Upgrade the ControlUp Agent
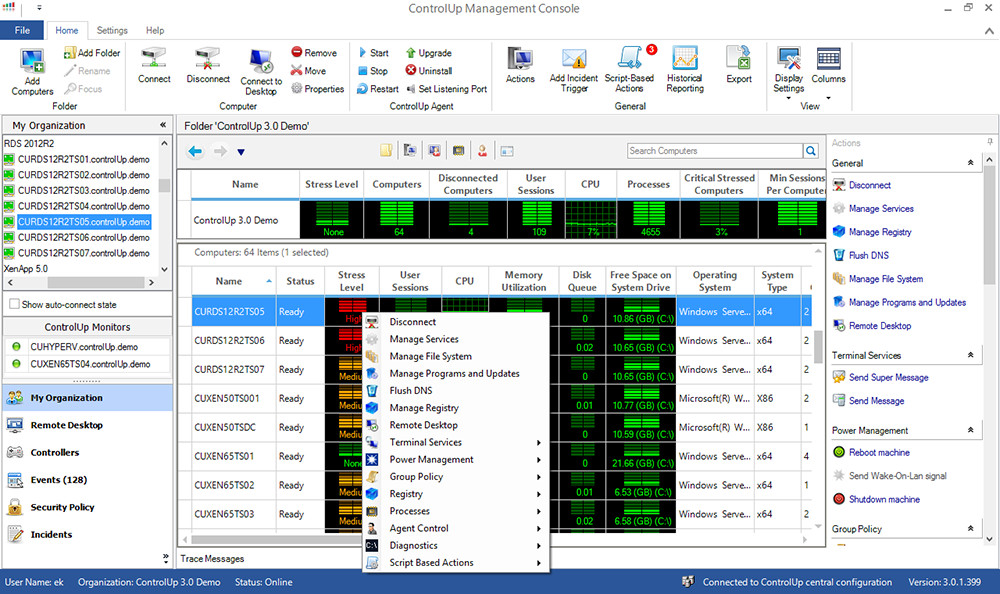The height and width of the screenshot is (594, 1000). 429,53
